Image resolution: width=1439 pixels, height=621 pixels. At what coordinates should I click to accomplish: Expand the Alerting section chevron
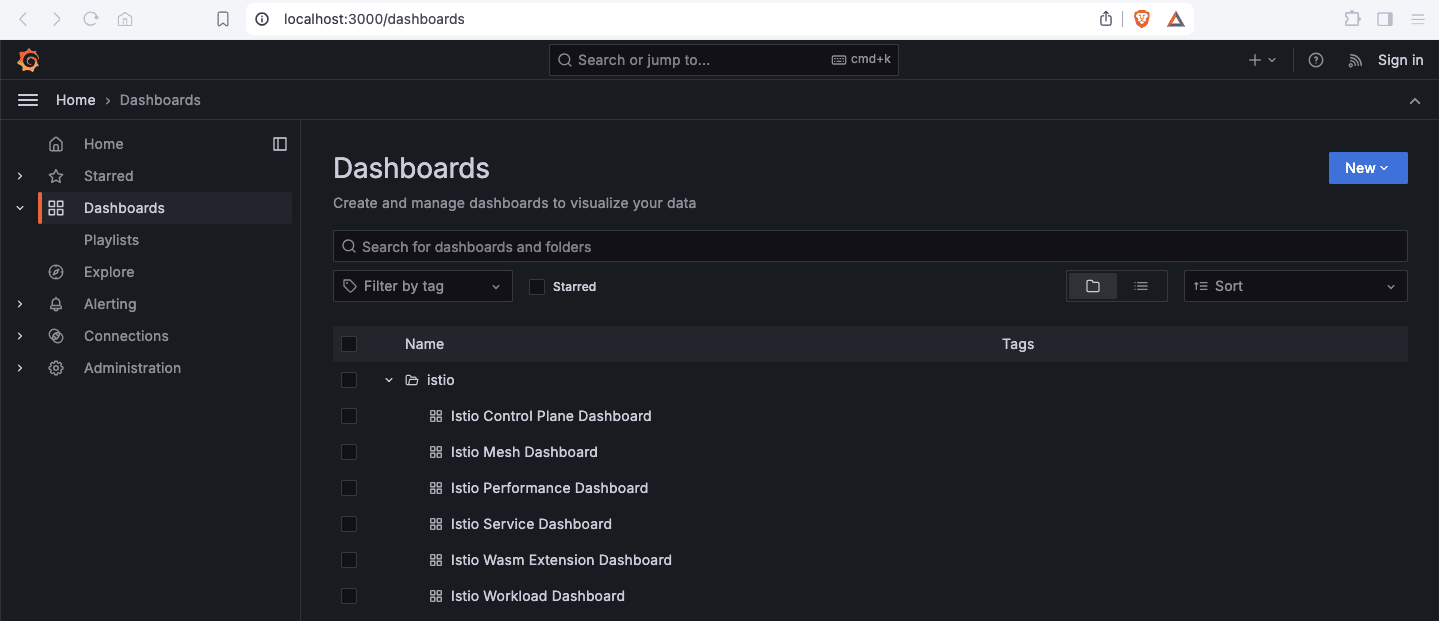[x=20, y=304]
